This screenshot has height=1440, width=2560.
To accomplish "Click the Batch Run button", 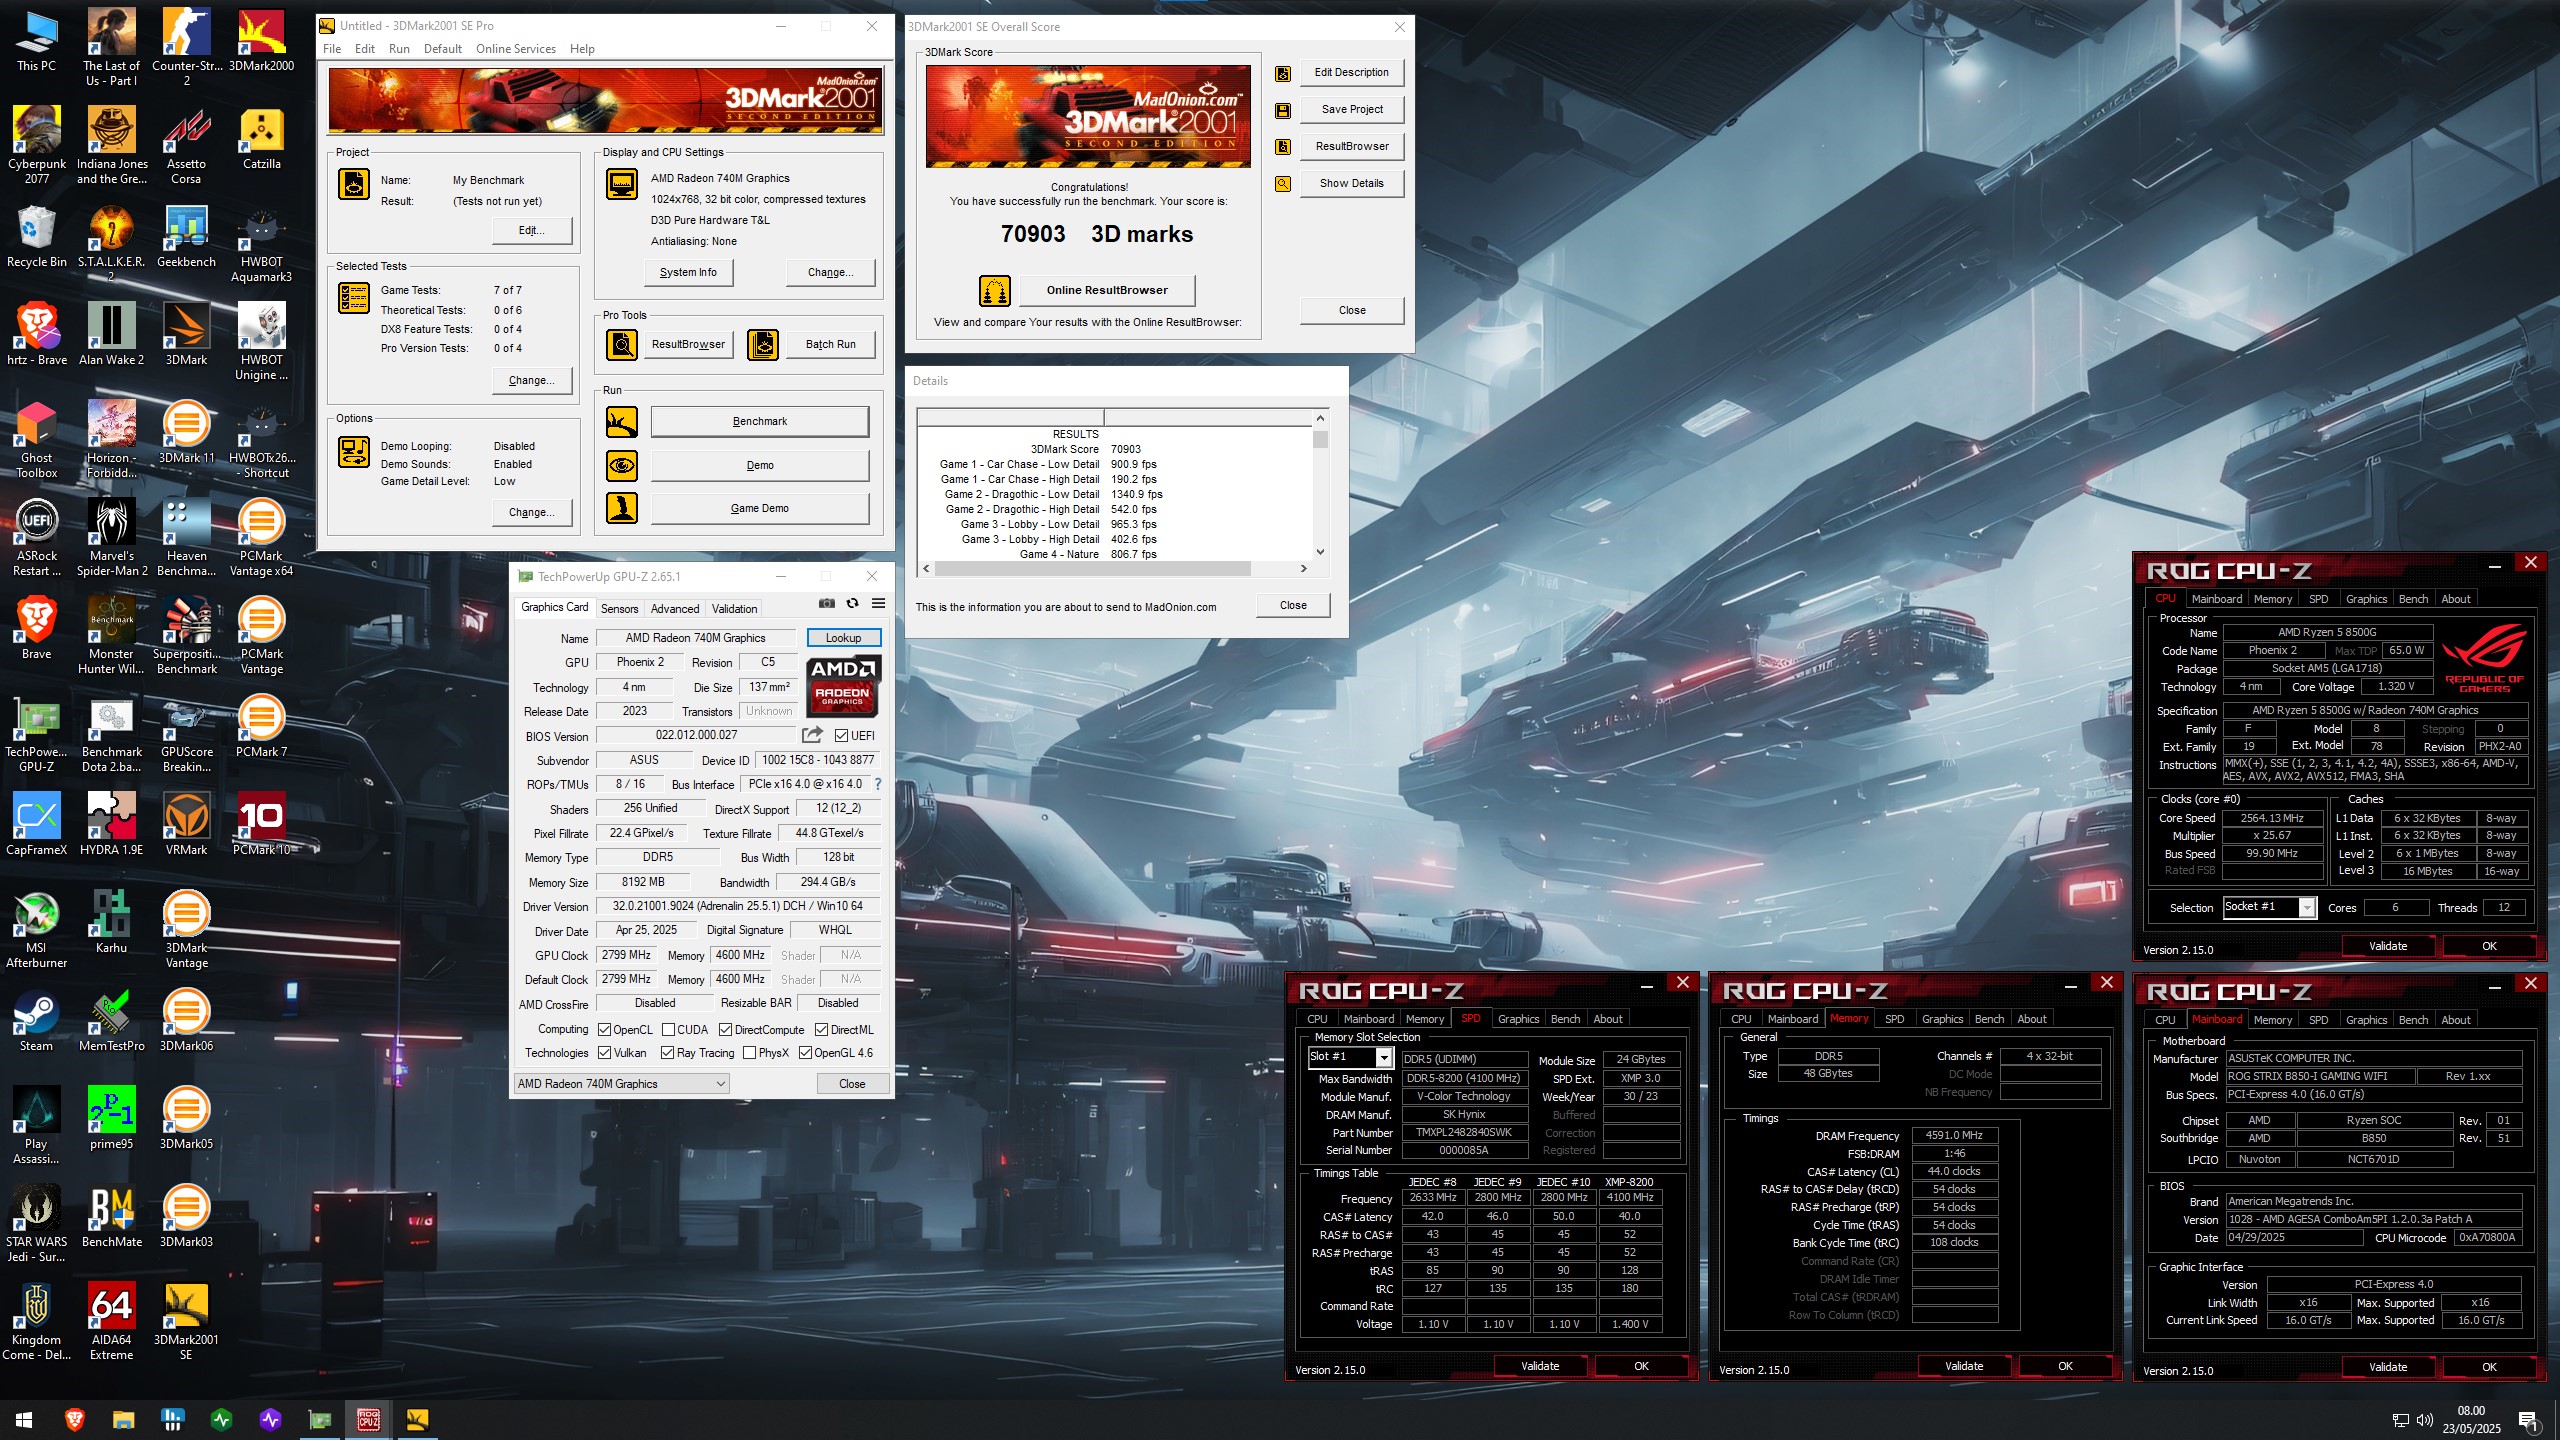I will [831, 344].
